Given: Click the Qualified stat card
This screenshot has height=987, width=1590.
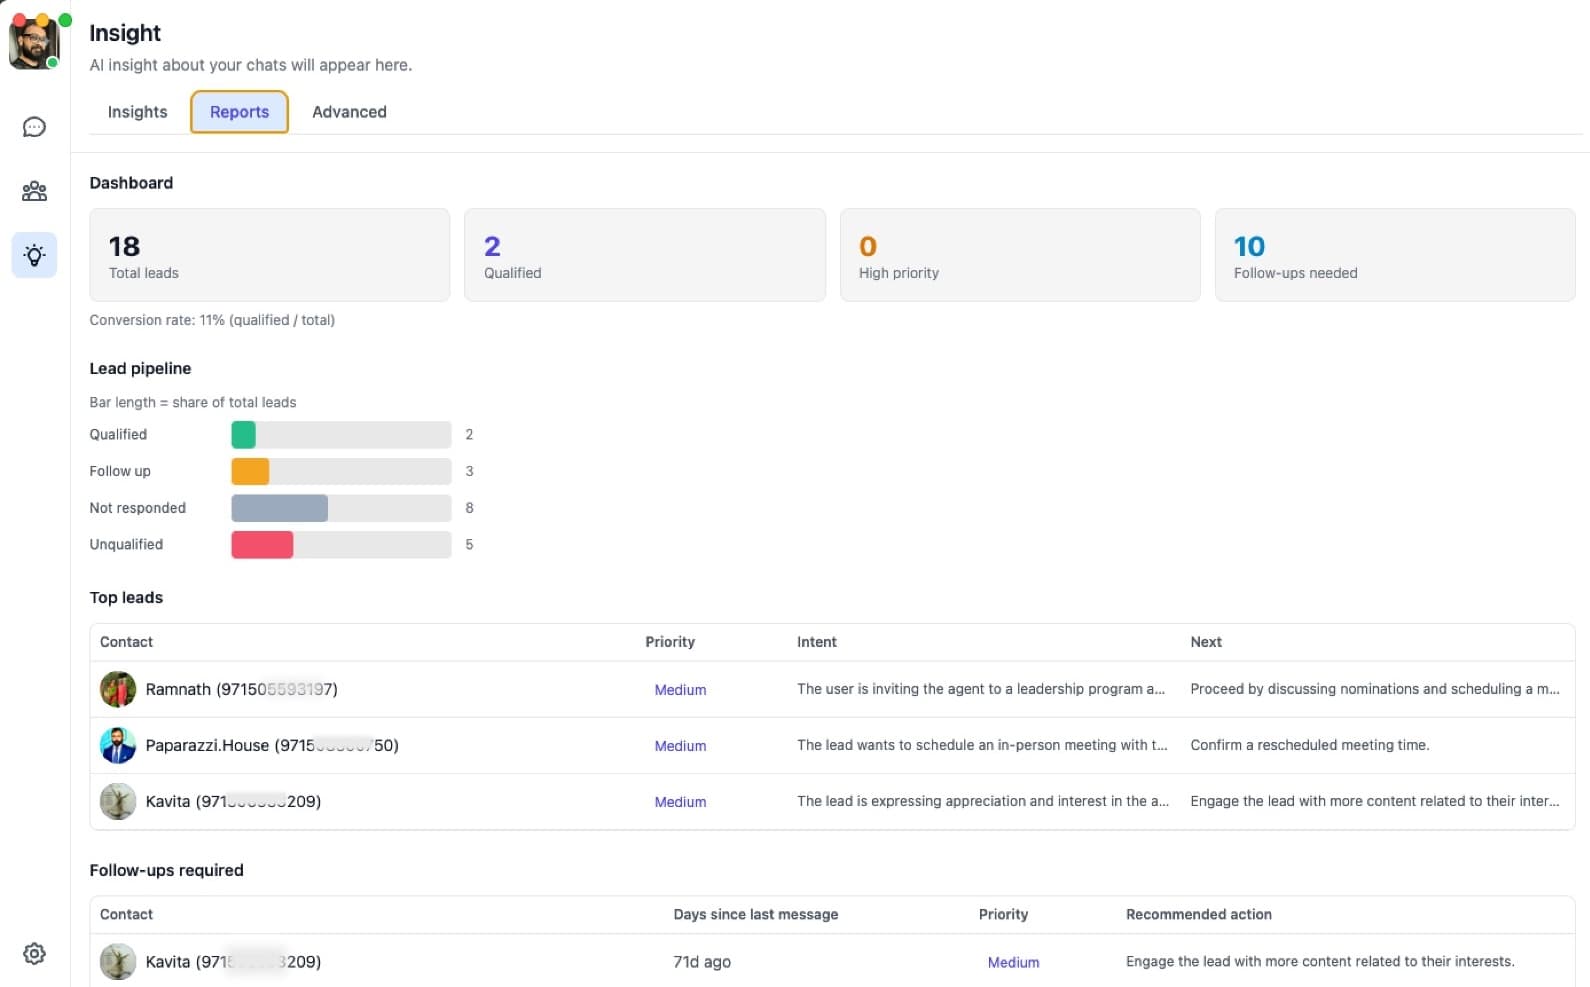Looking at the screenshot, I should click(644, 255).
